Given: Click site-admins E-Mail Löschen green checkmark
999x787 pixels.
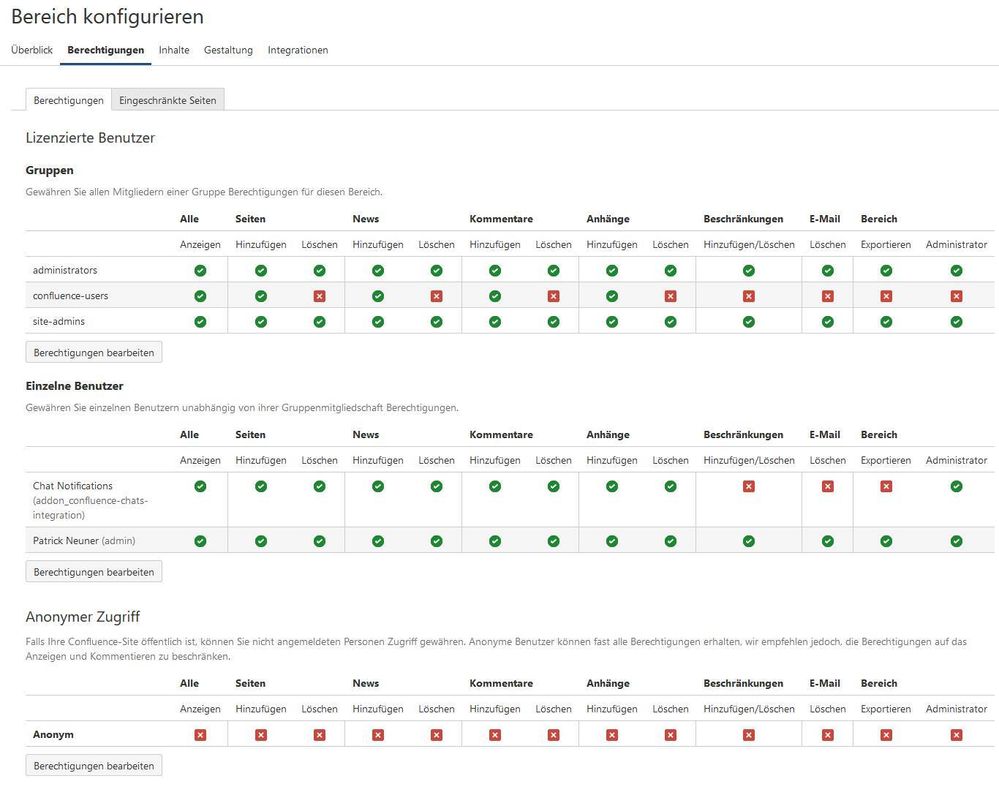Looking at the screenshot, I should (828, 321).
